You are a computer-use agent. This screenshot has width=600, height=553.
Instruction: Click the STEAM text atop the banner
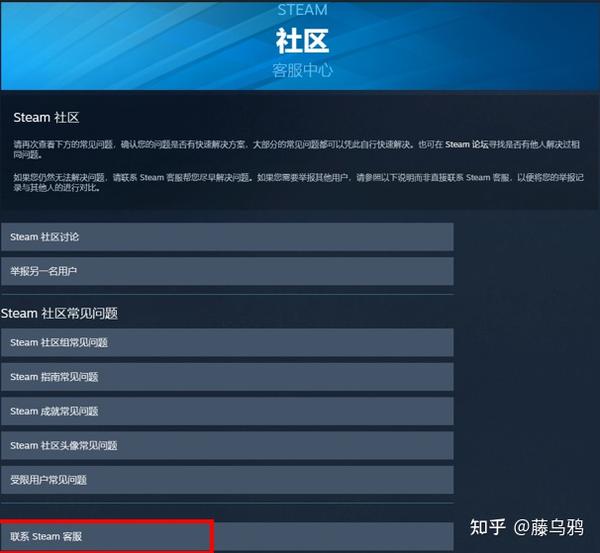[302, 10]
